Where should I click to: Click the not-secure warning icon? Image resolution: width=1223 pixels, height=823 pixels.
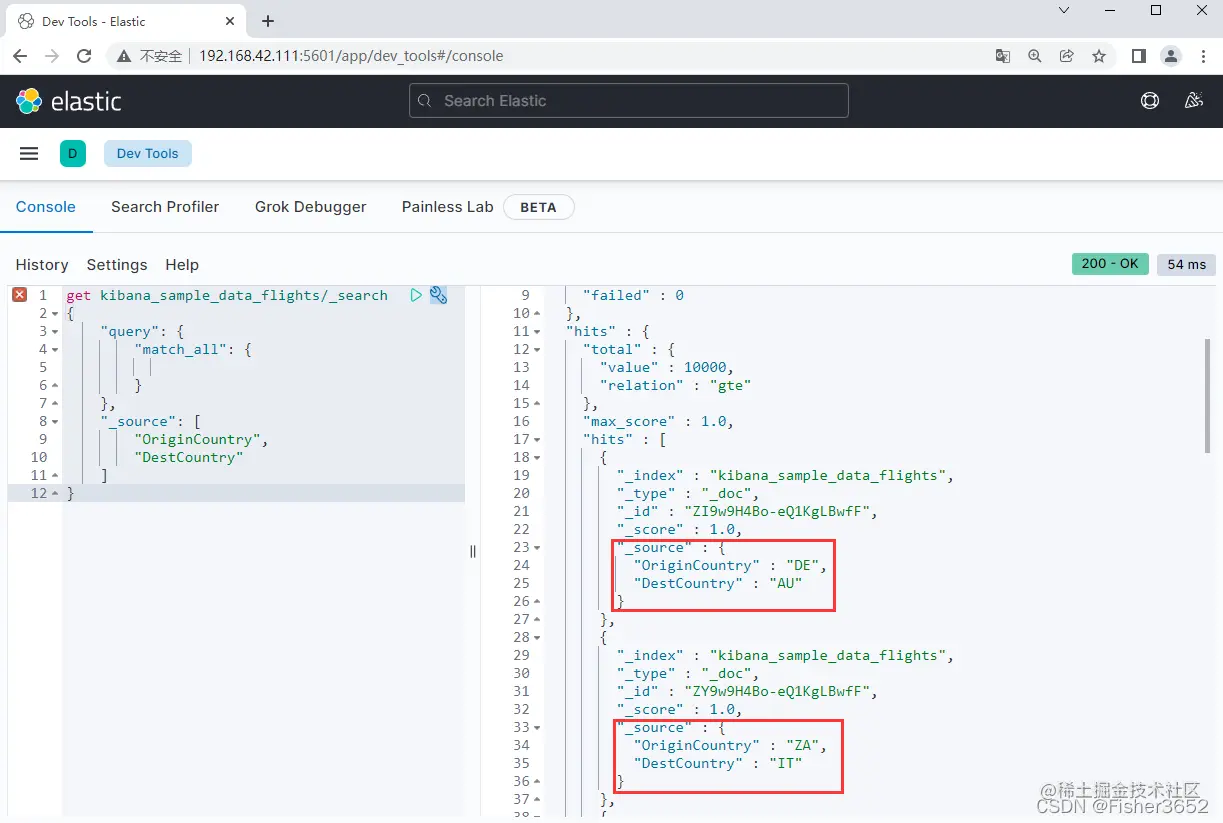pos(124,56)
